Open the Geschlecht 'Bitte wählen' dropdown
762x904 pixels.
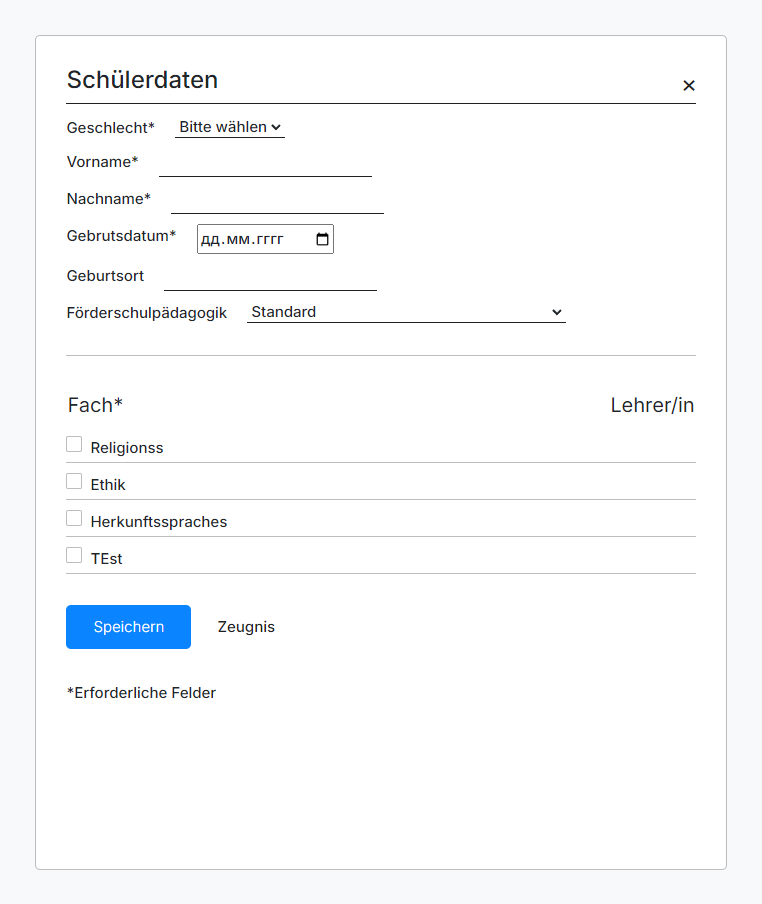230,128
